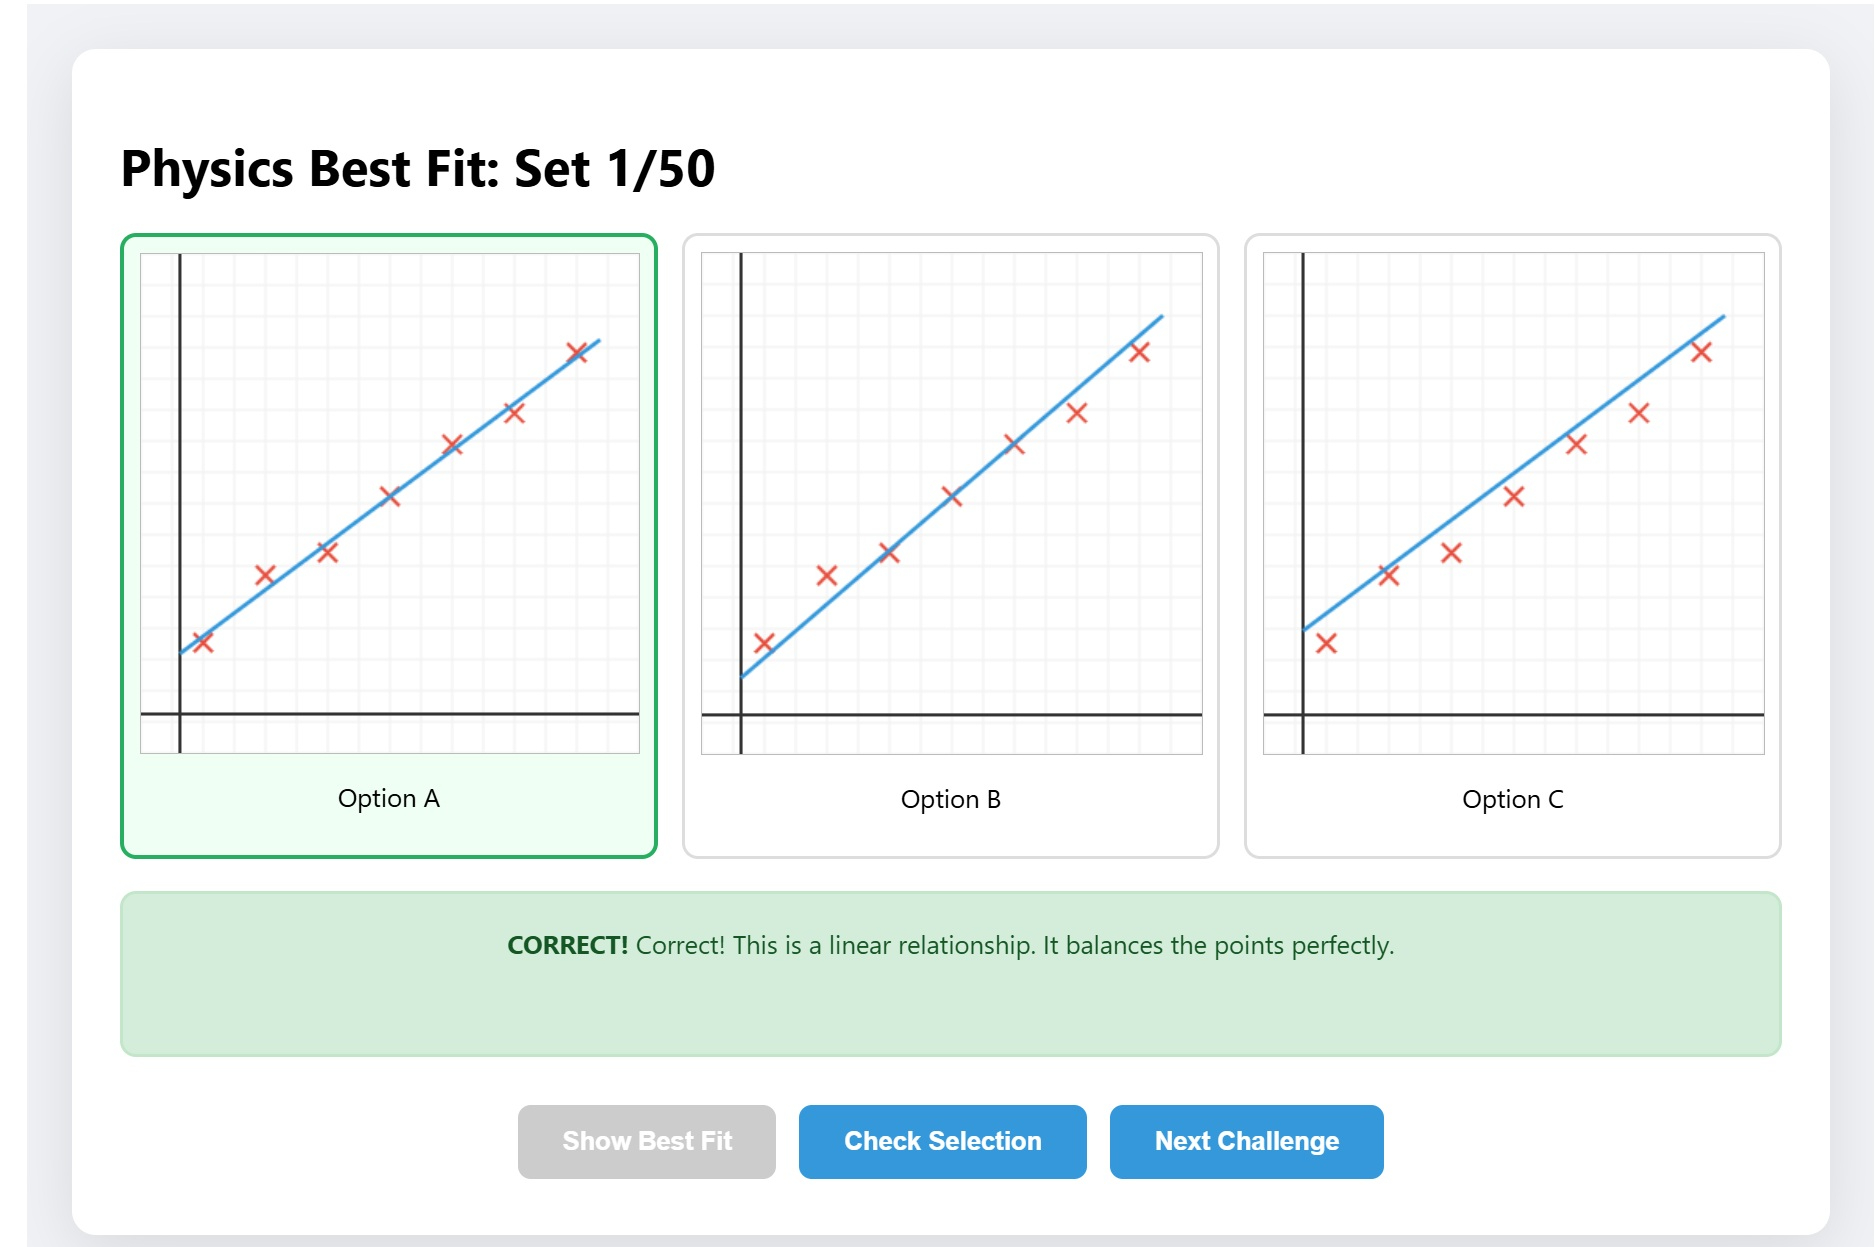Click the axes origin in Option A graph
1875x1247 pixels.
coord(180,714)
